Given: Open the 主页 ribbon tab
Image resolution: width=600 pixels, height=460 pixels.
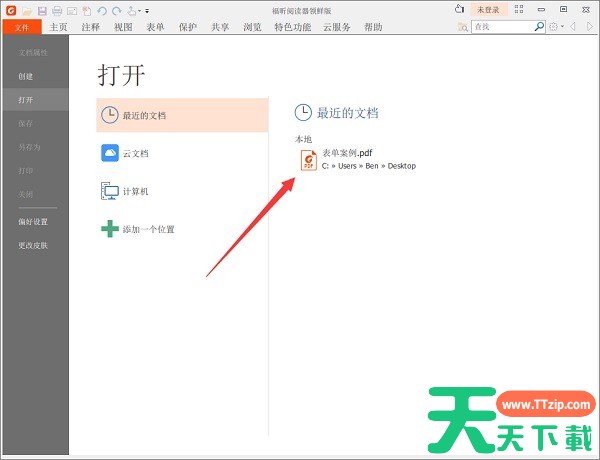Looking at the screenshot, I should pyautogui.click(x=59, y=27).
